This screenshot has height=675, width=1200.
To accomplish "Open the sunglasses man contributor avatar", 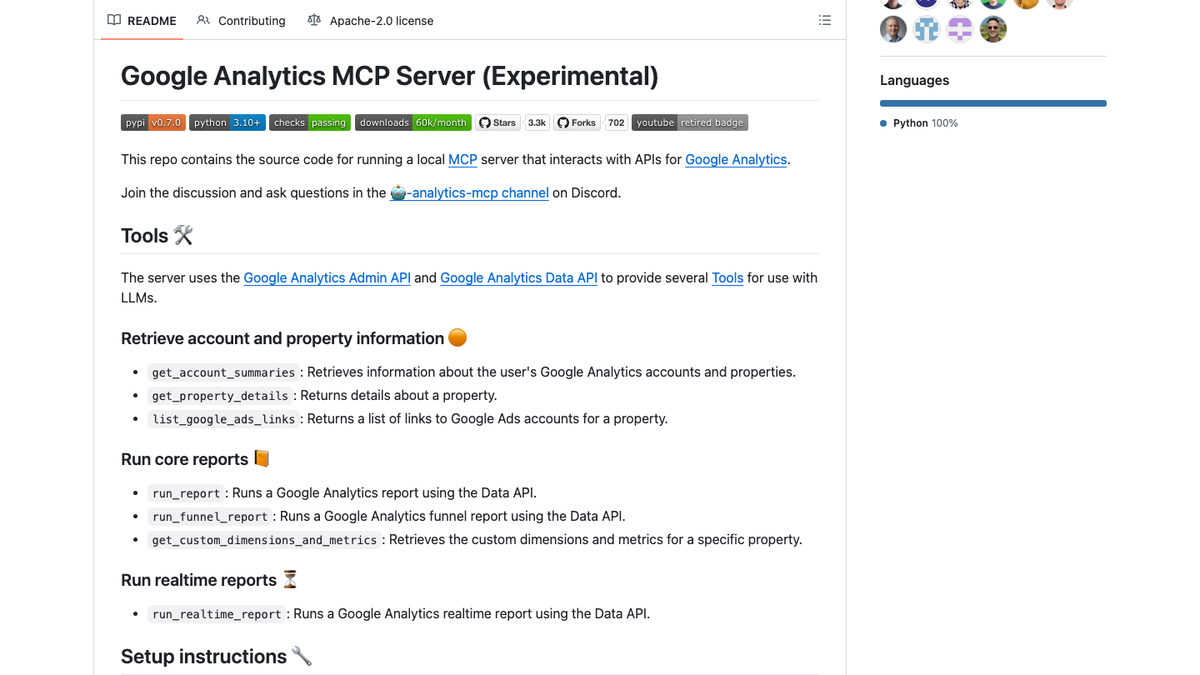I will (993, 29).
